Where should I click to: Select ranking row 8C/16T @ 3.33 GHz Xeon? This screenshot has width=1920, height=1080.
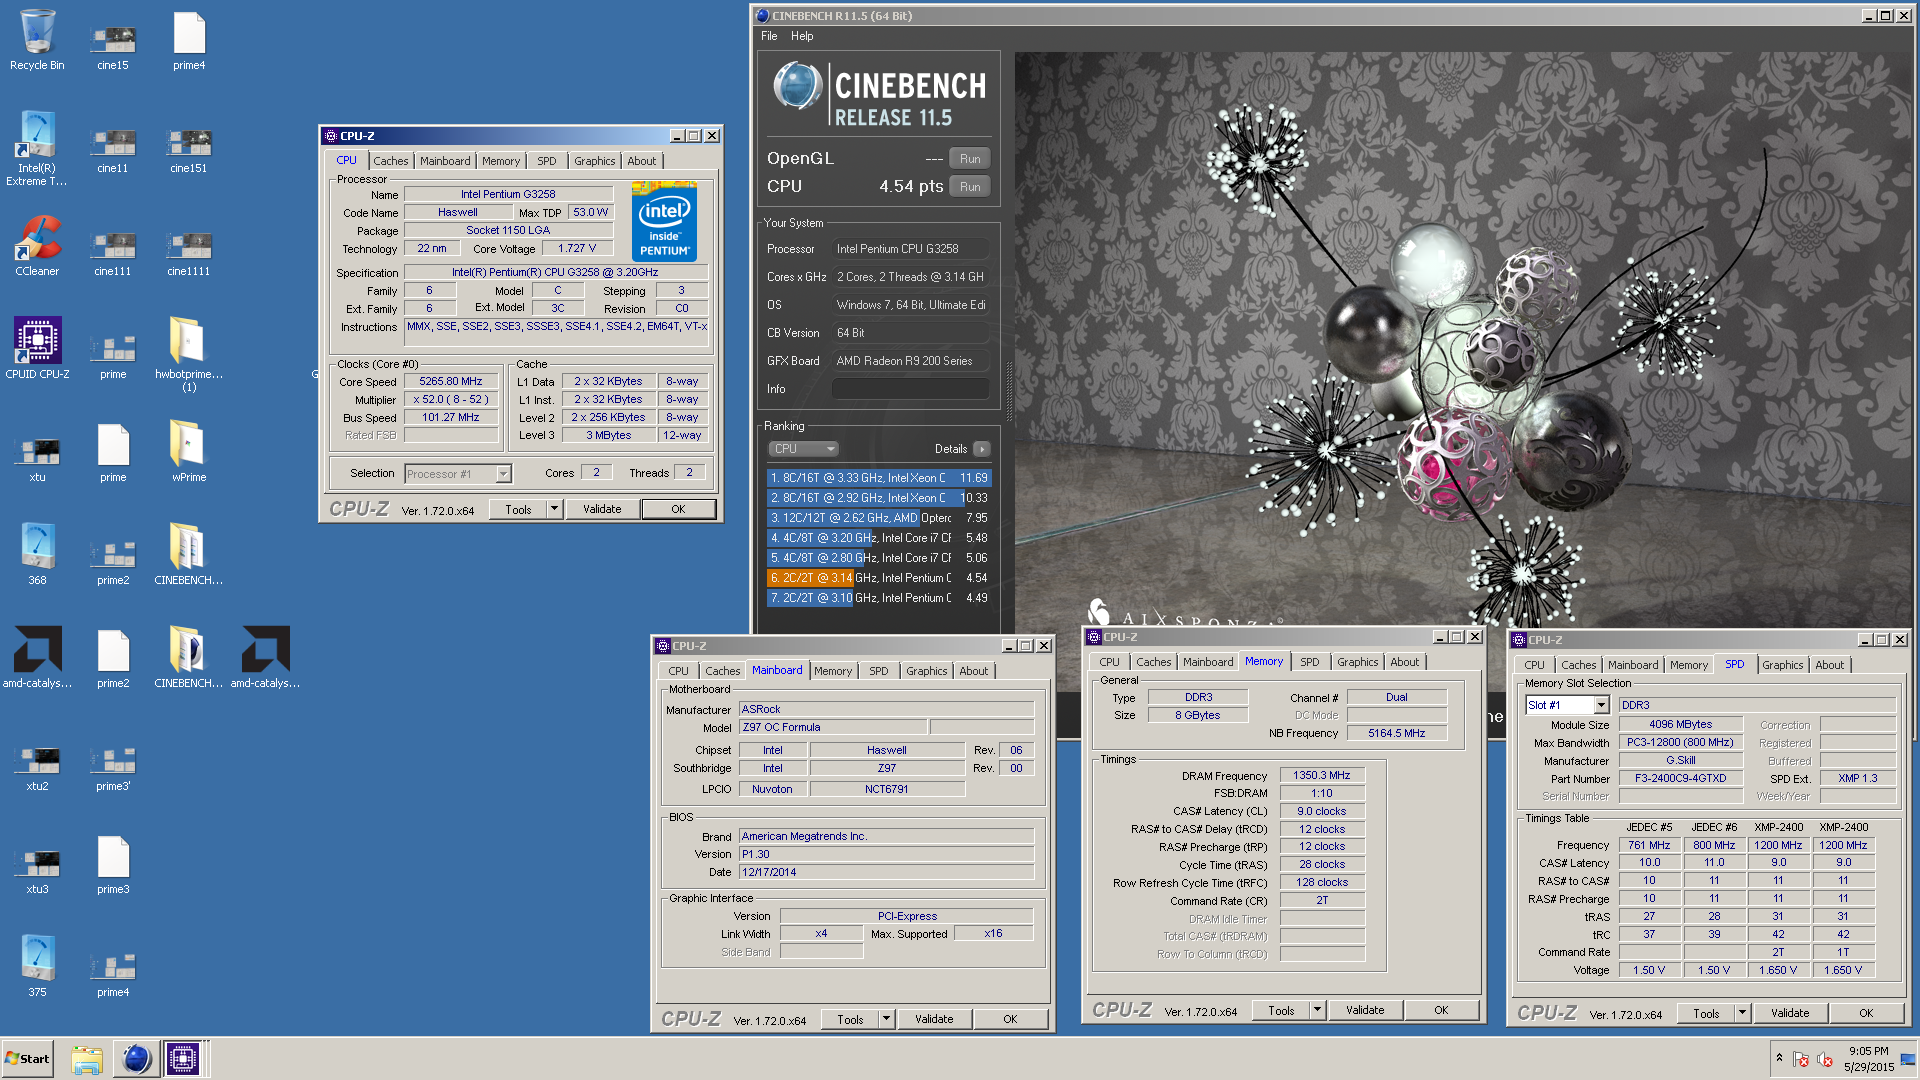coord(878,478)
